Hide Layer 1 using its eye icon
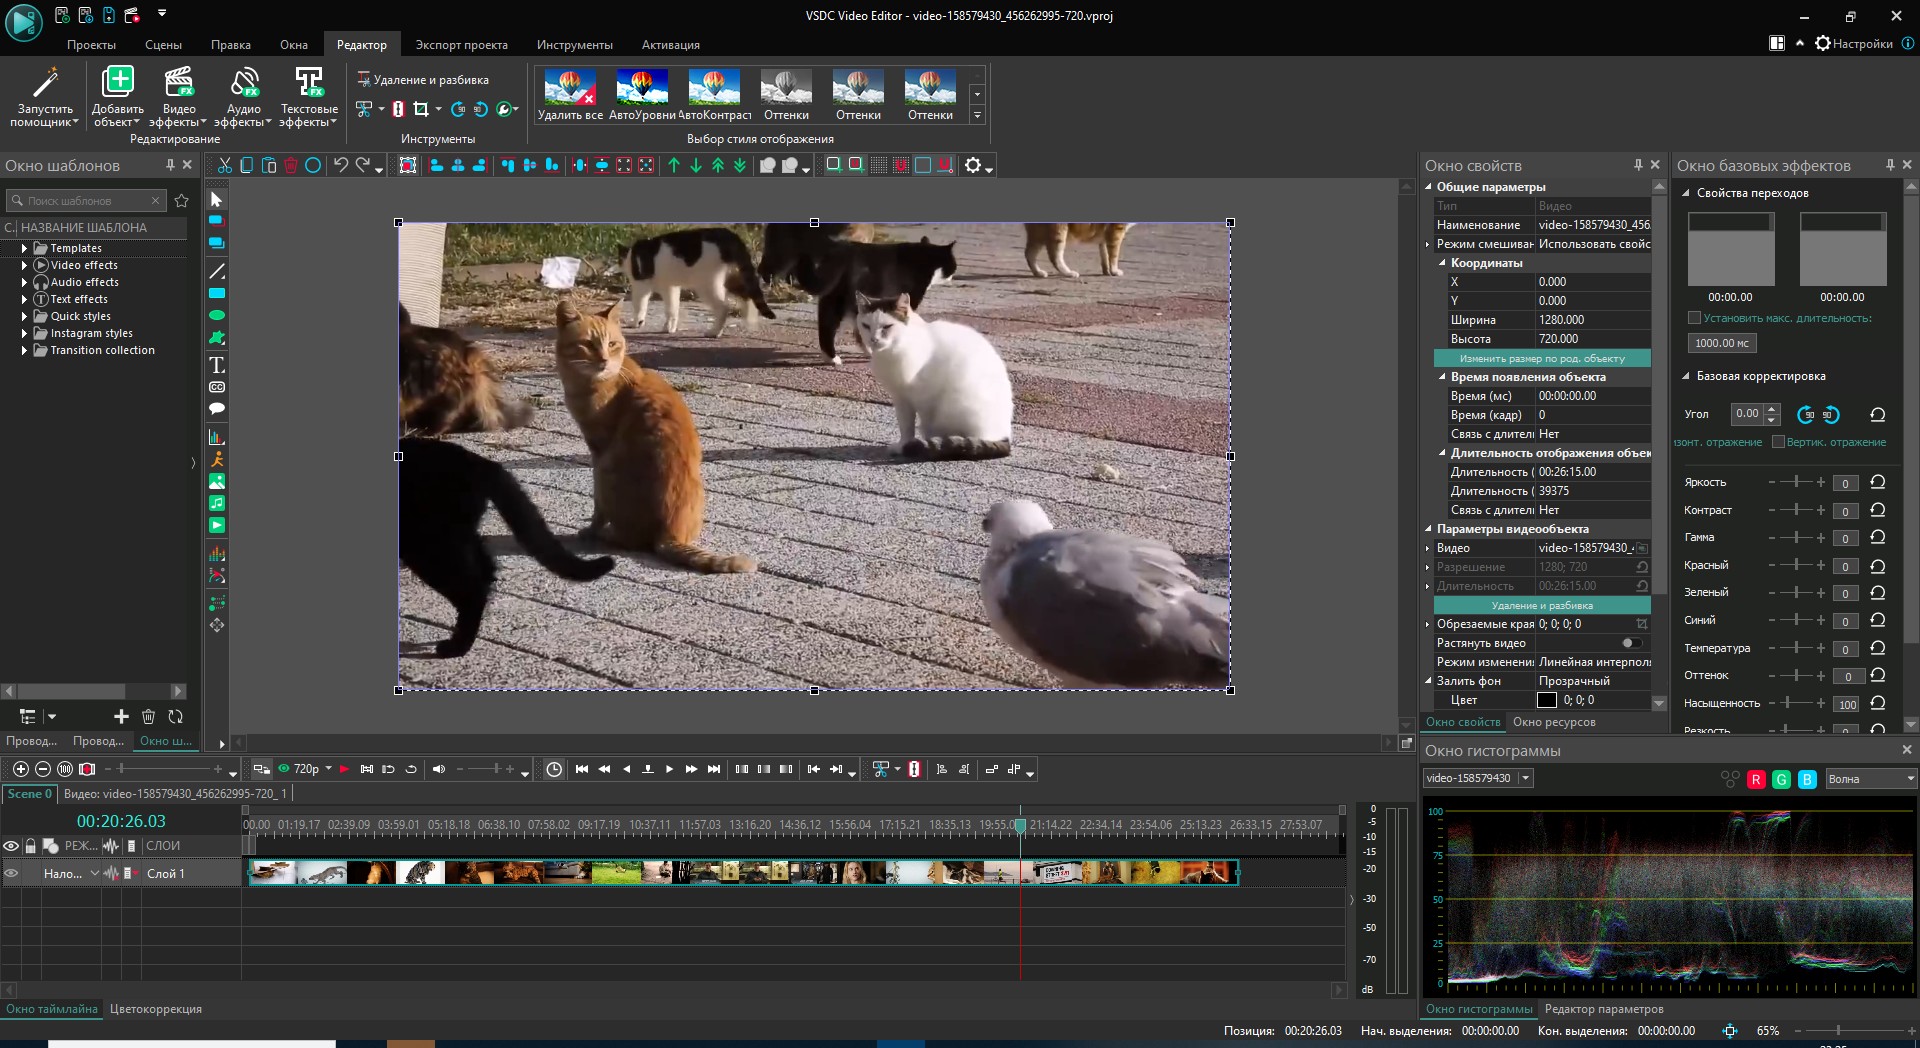1920x1048 pixels. pyautogui.click(x=11, y=873)
